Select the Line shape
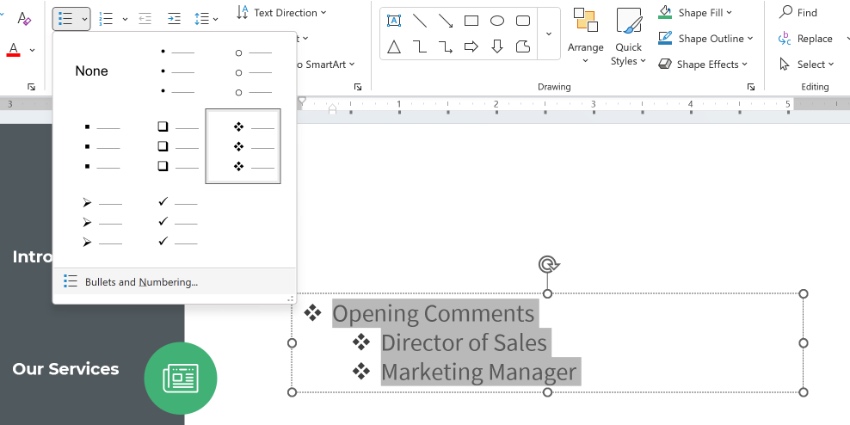Screen dimensions: 850x425 [420, 21]
